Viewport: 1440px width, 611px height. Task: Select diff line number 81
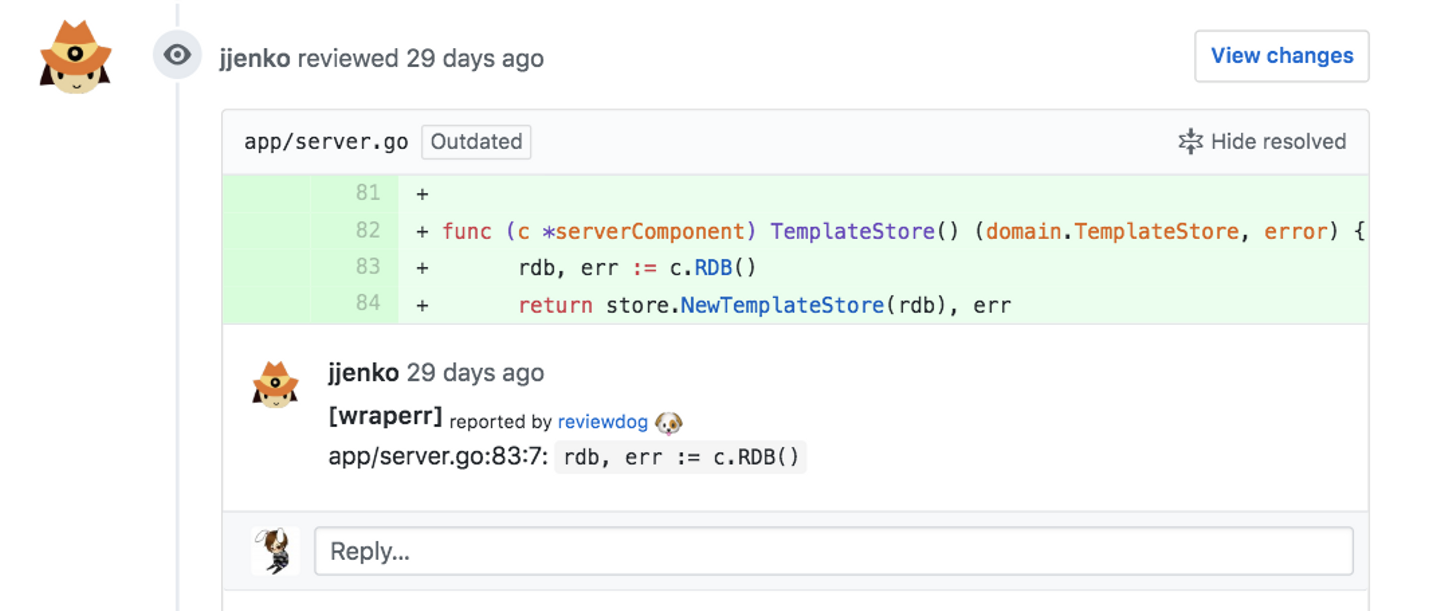click(368, 193)
